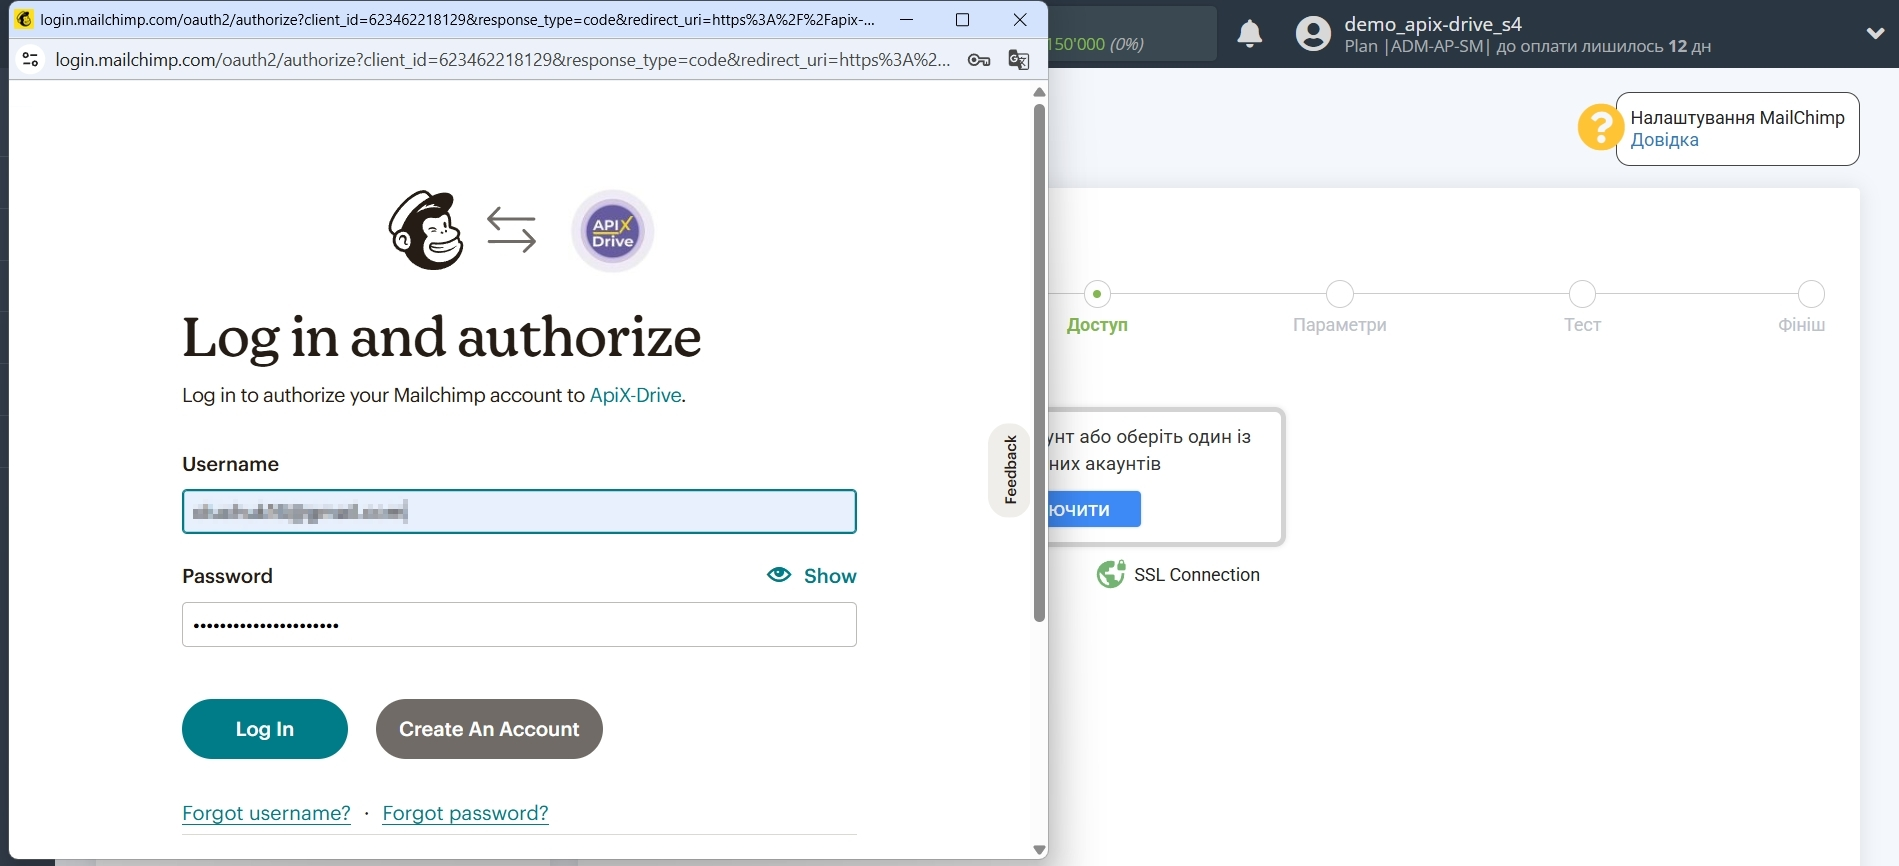
Task: Open notifications bell in ApiX-Drive
Action: tap(1250, 34)
